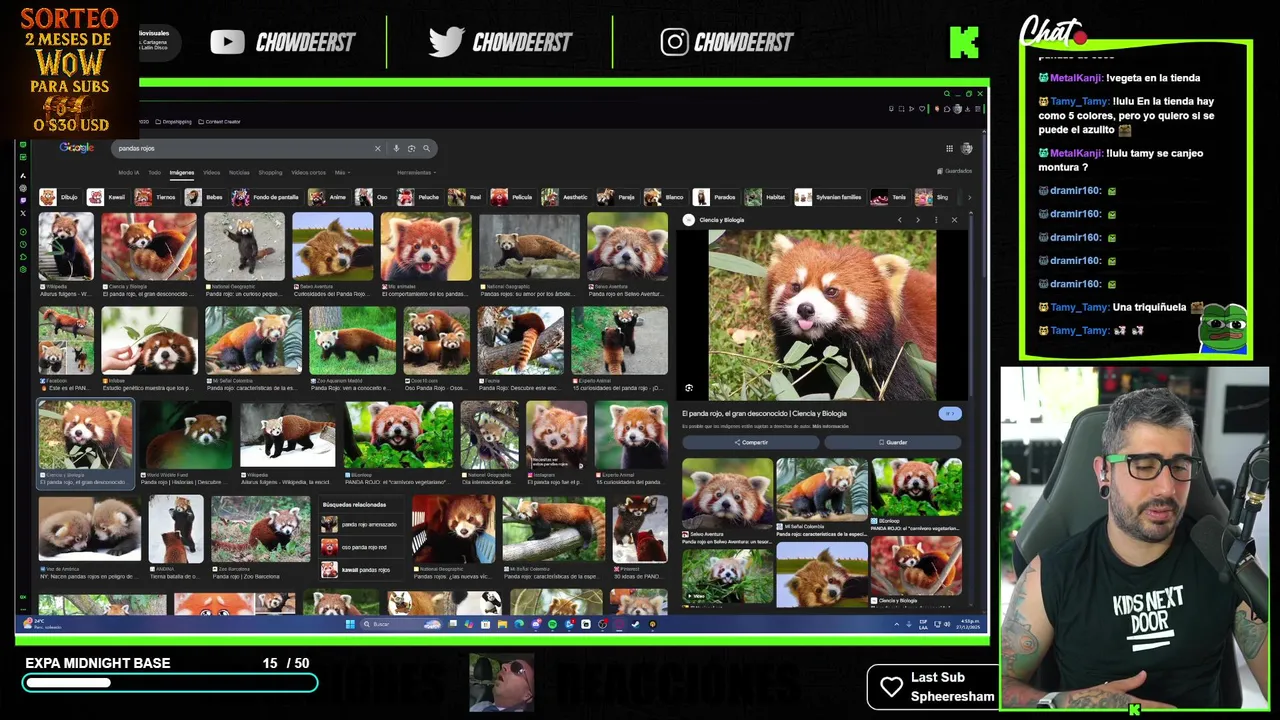The image size is (1280, 720).
Task: Open the Google account avatar
Action: [967, 148]
